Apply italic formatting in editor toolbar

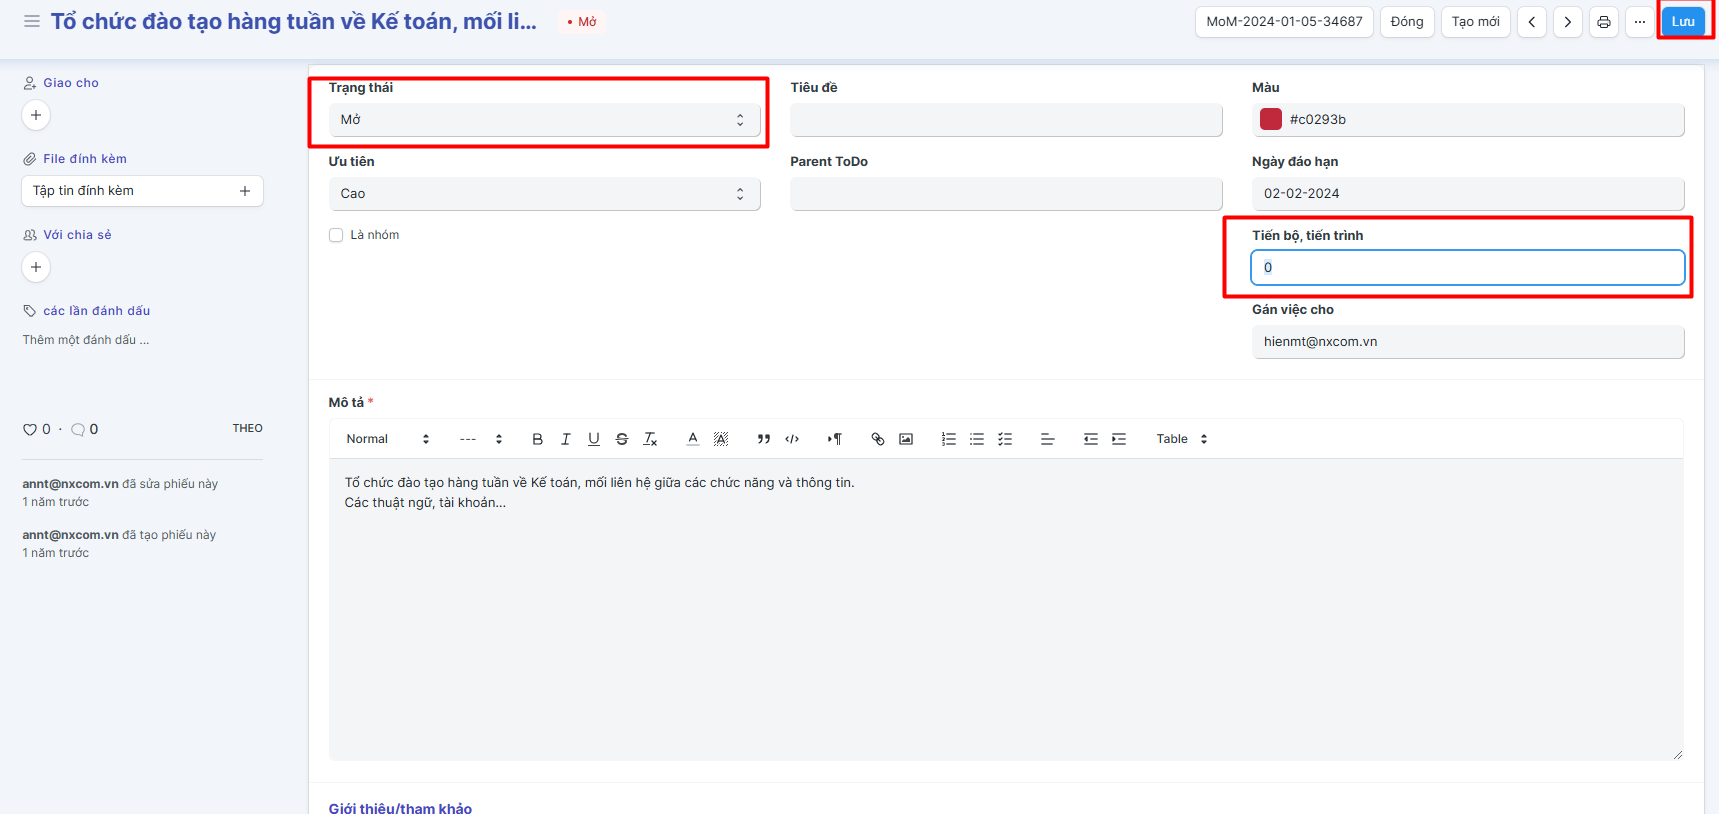pos(565,439)
